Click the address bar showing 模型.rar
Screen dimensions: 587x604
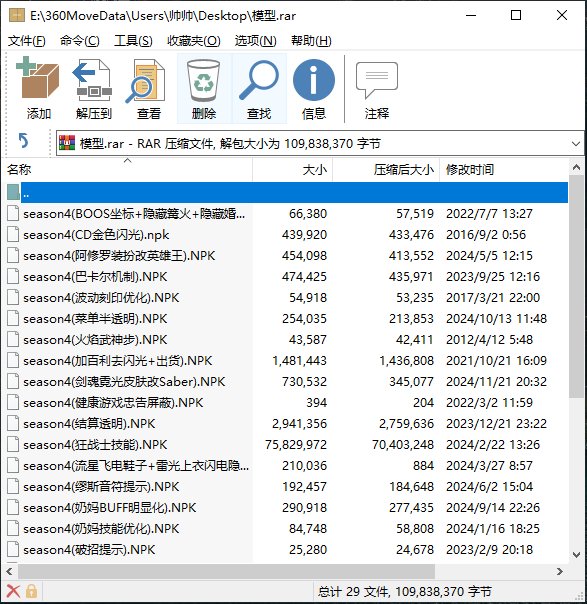pyautogui.click(x=320, y=144)
